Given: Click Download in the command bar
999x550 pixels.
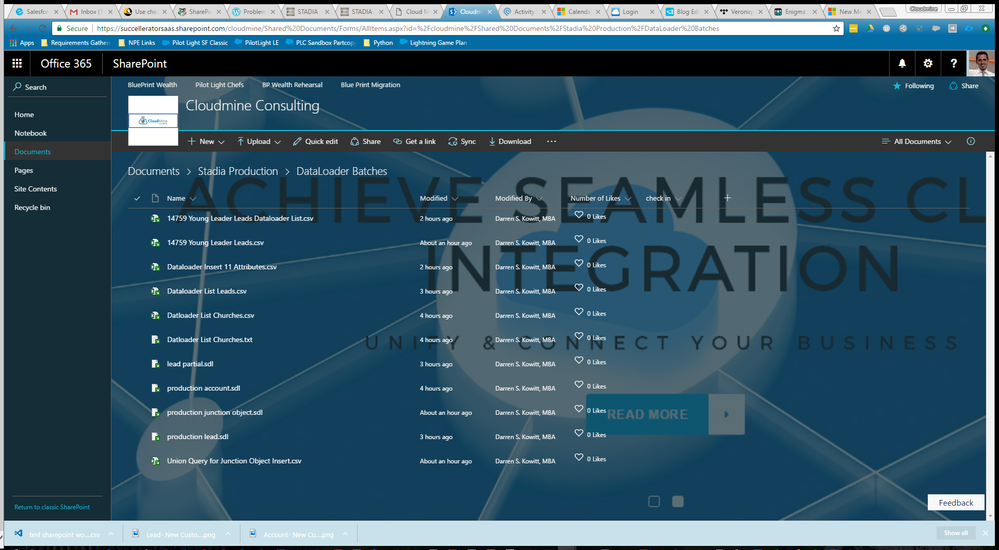Looking at the screenshot, I should click(510, 141).
